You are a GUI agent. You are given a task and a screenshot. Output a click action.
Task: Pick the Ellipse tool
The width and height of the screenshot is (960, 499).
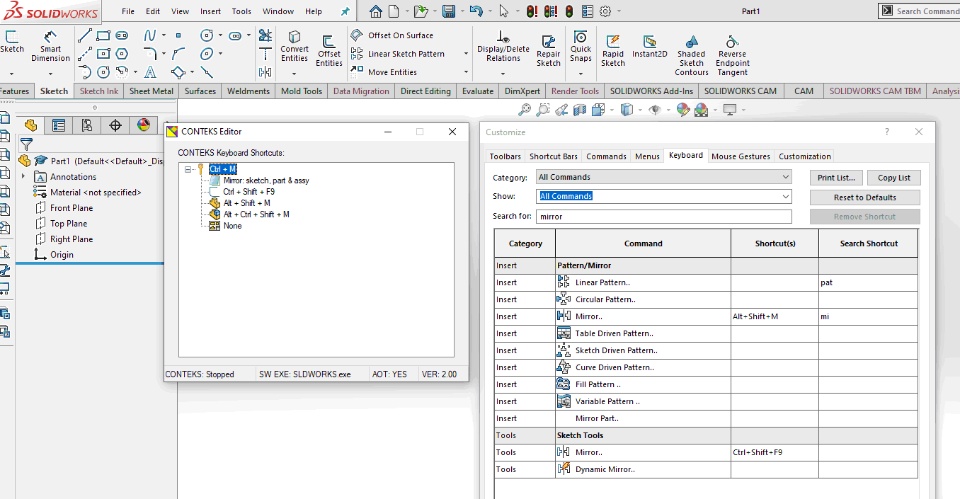click(x=207, y=54)
